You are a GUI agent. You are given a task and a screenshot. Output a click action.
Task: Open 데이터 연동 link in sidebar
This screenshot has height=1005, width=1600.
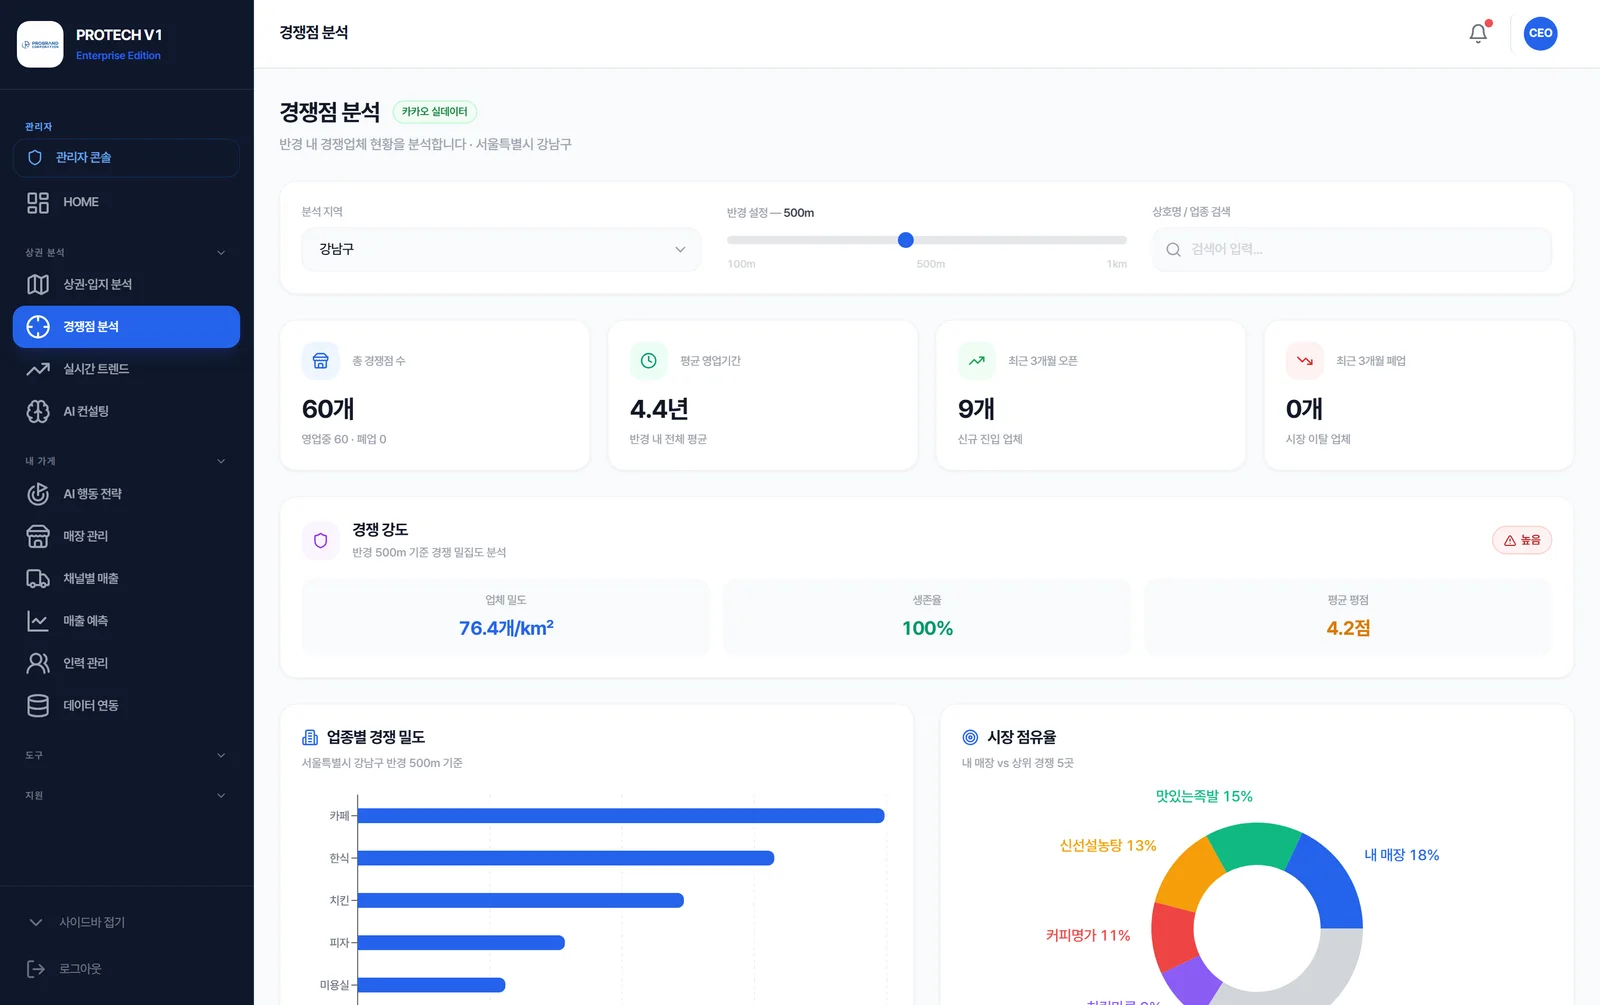click(x=126, y=706)
